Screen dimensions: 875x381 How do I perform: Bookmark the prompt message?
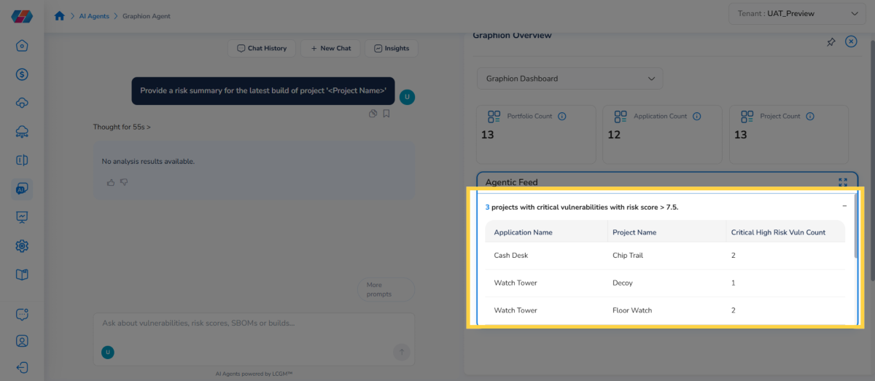(x=386, y=113)
